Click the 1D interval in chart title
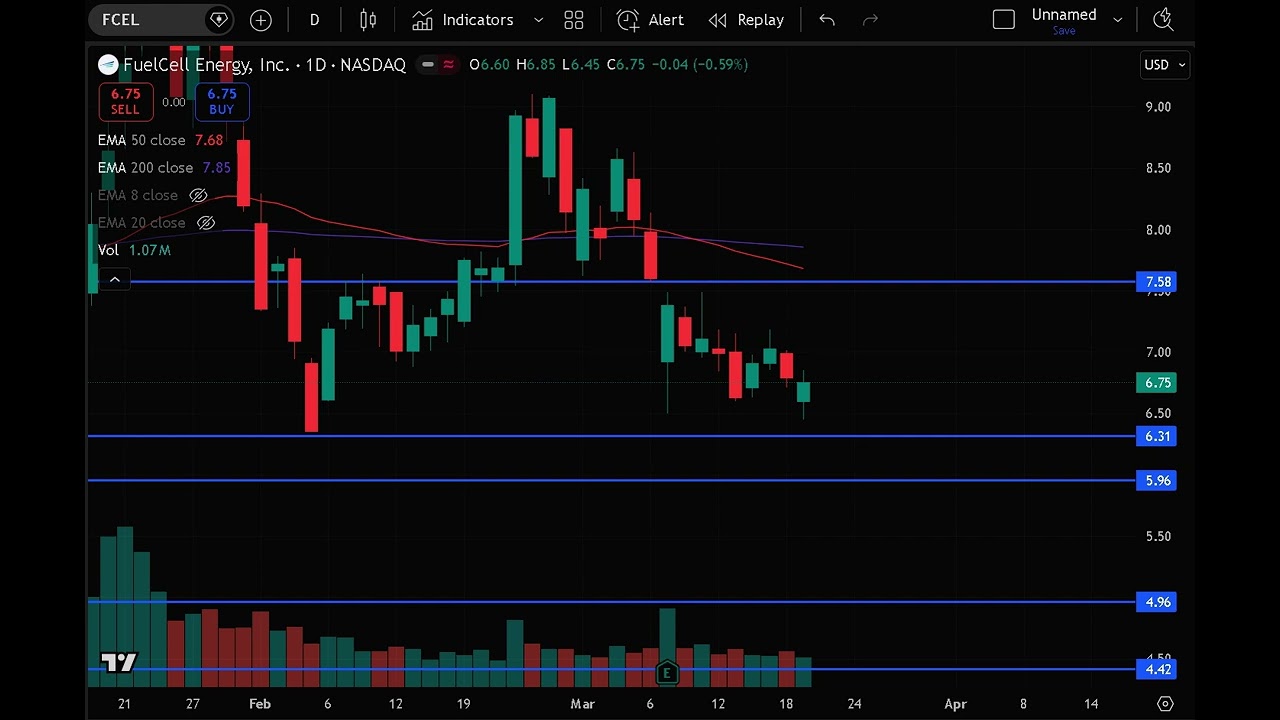The image size is (1280, 720). (316, 65)
